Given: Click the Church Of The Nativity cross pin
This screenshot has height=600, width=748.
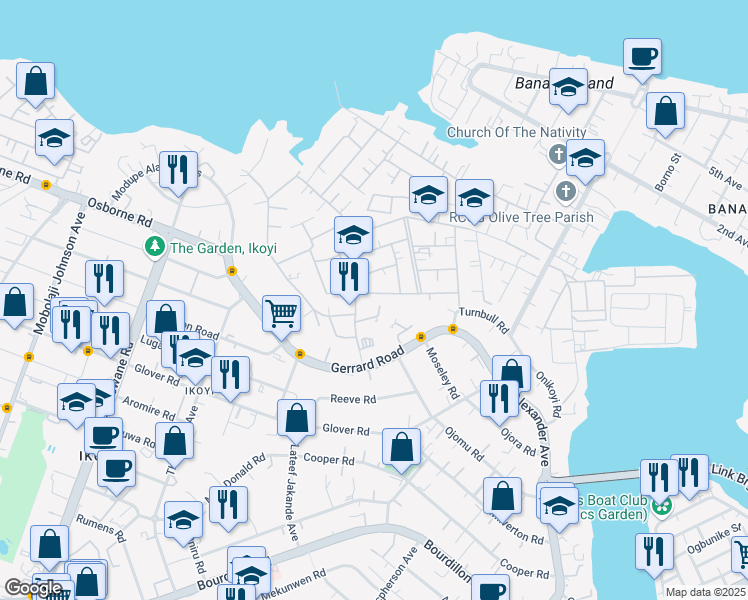Looking at the screenshot, I should pos(557,156).
